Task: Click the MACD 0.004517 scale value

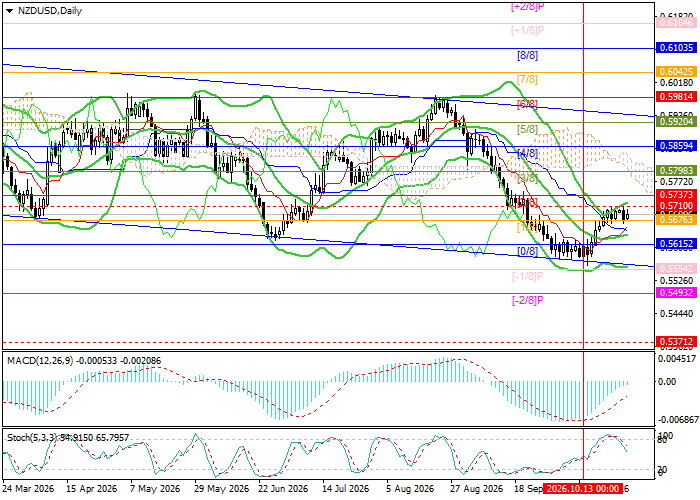Action: point(677,358)
